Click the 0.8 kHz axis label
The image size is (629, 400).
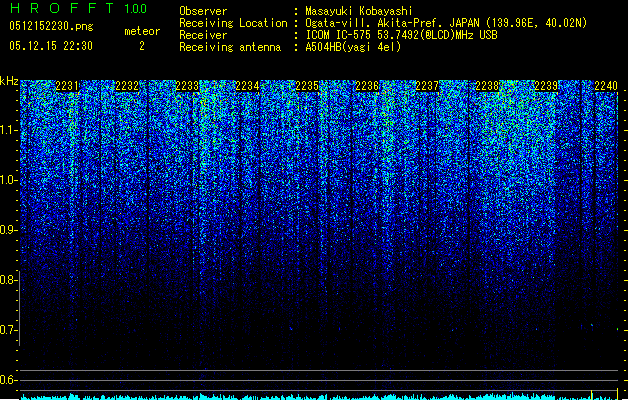(8, 280)
